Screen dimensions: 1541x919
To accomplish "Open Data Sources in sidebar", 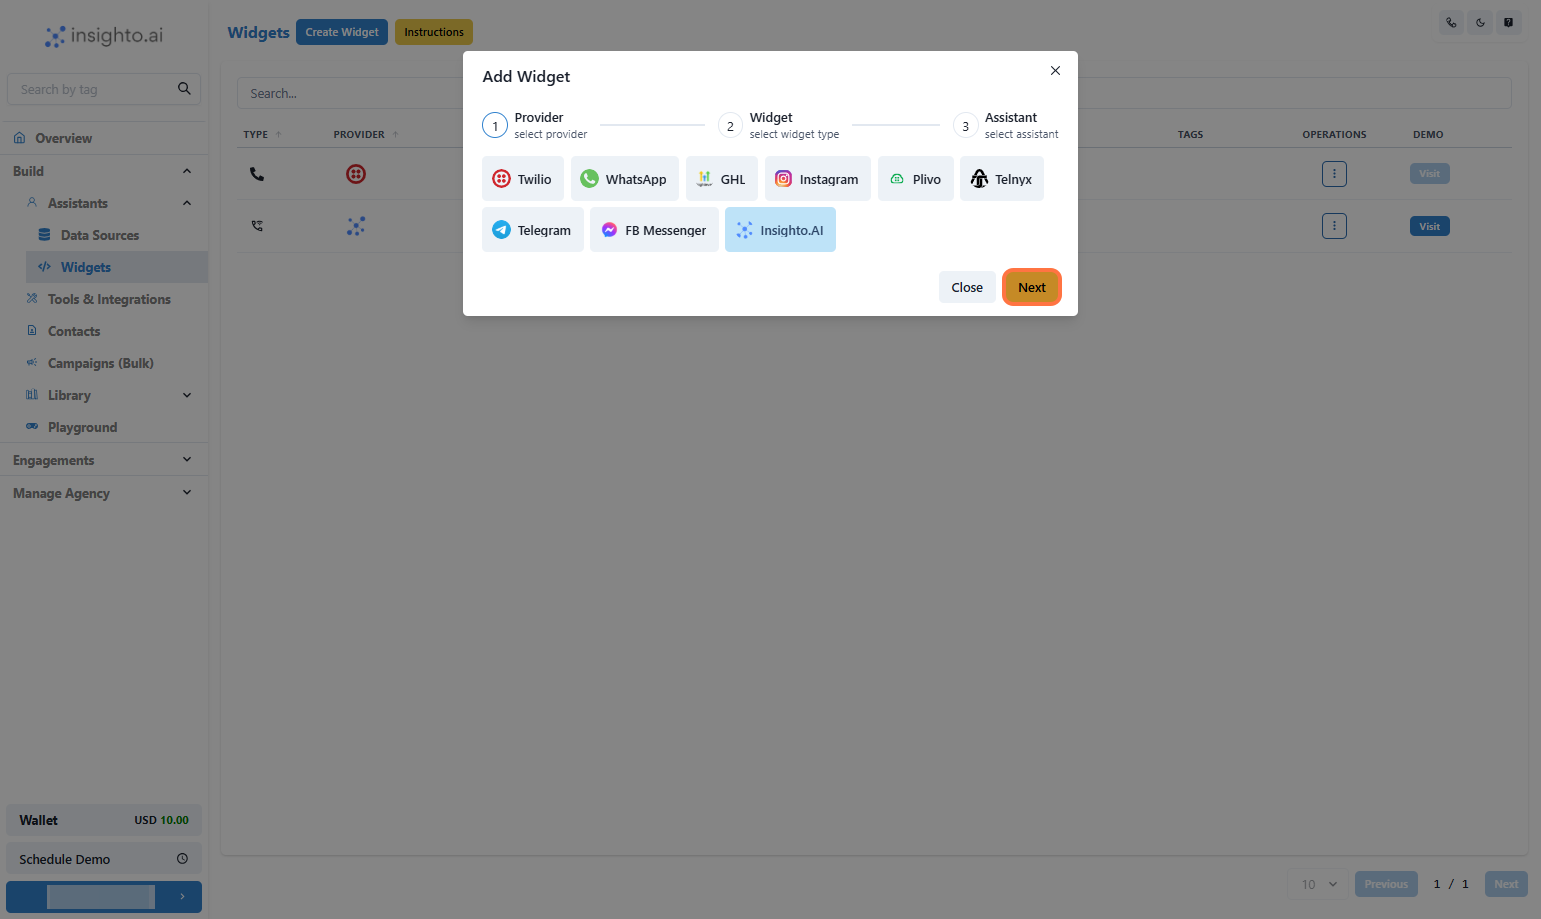I will point(100,235).
